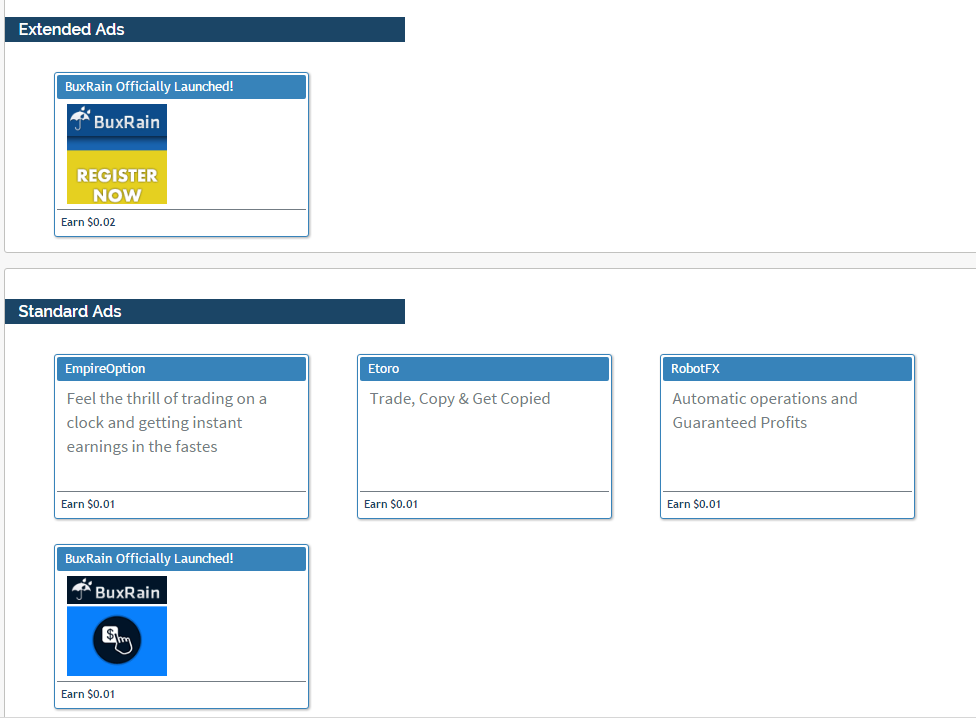The width and height of the screenshot is (976, 718).
Task: Open the EmpireOption ad title
Action: pos(105,368)
